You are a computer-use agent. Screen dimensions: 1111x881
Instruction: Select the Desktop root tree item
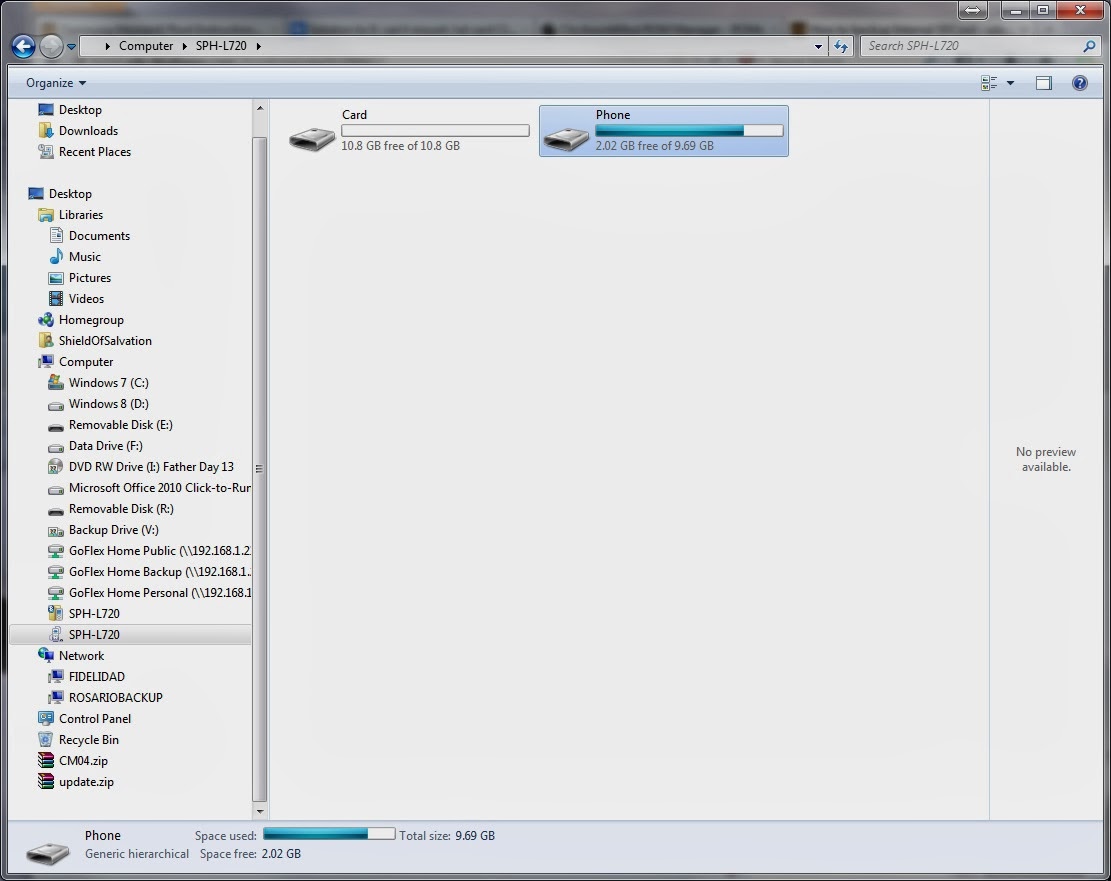pyautogui.click(x=60, y=193)
